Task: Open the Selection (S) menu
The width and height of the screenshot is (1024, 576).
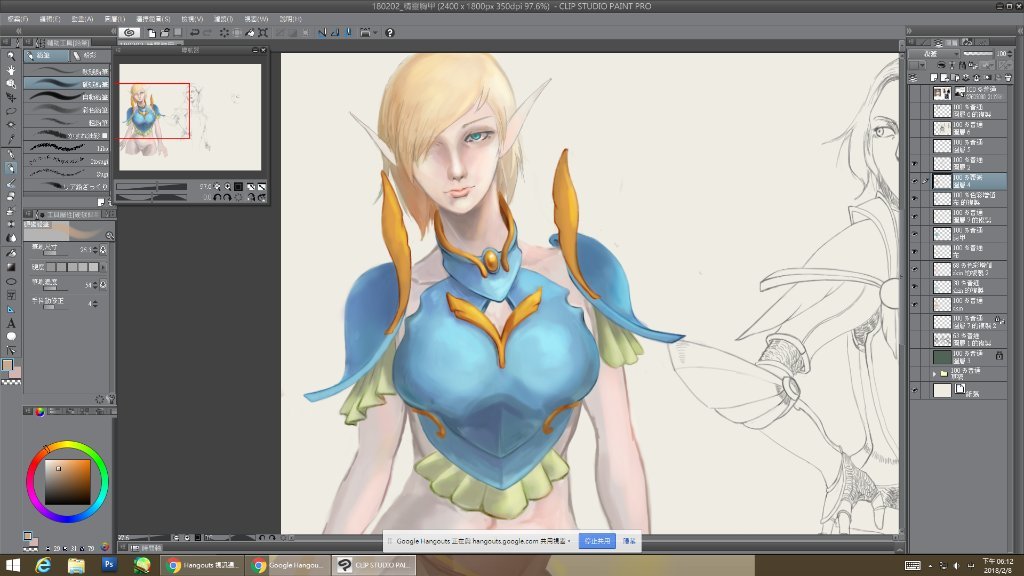Action: [x=153, y=19]
